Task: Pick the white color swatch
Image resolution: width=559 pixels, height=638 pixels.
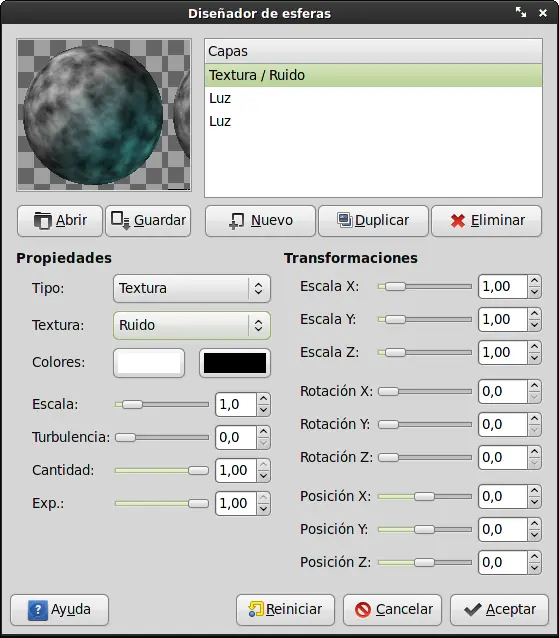Action: (149, 363)
